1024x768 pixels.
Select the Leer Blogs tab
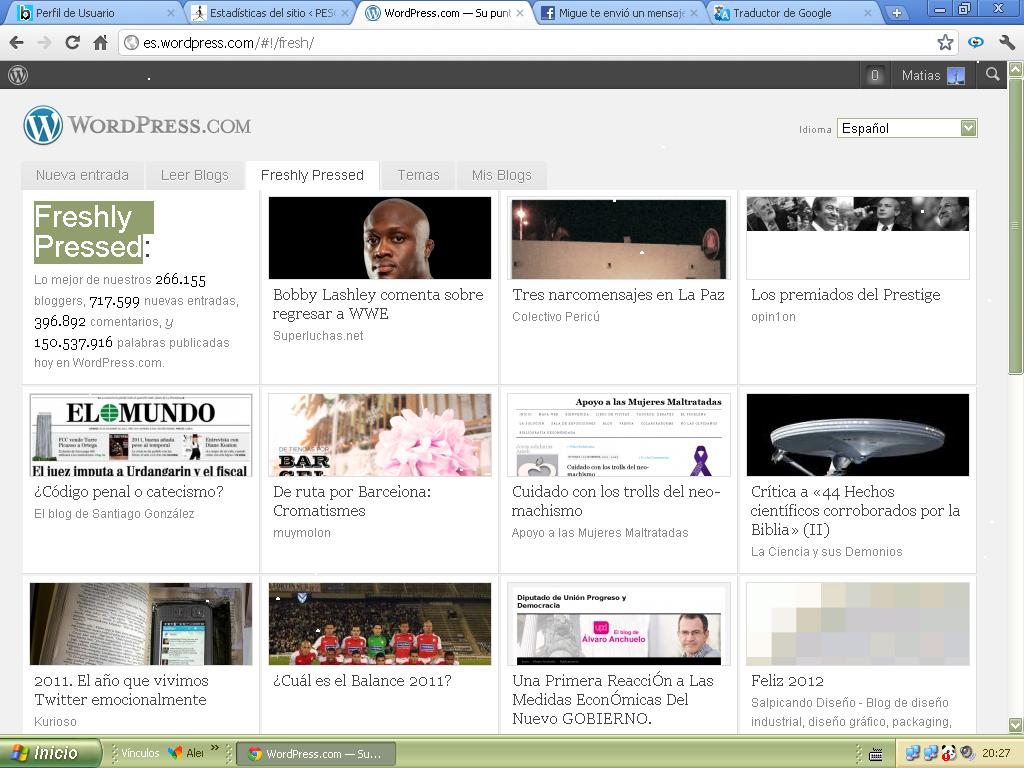(195, 175)
